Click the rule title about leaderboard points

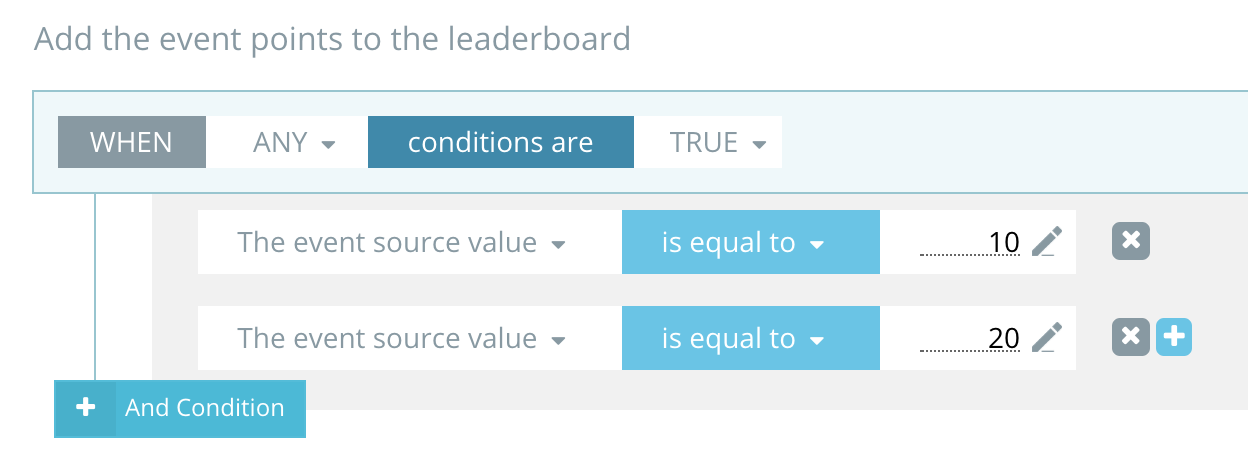(332, 39)
